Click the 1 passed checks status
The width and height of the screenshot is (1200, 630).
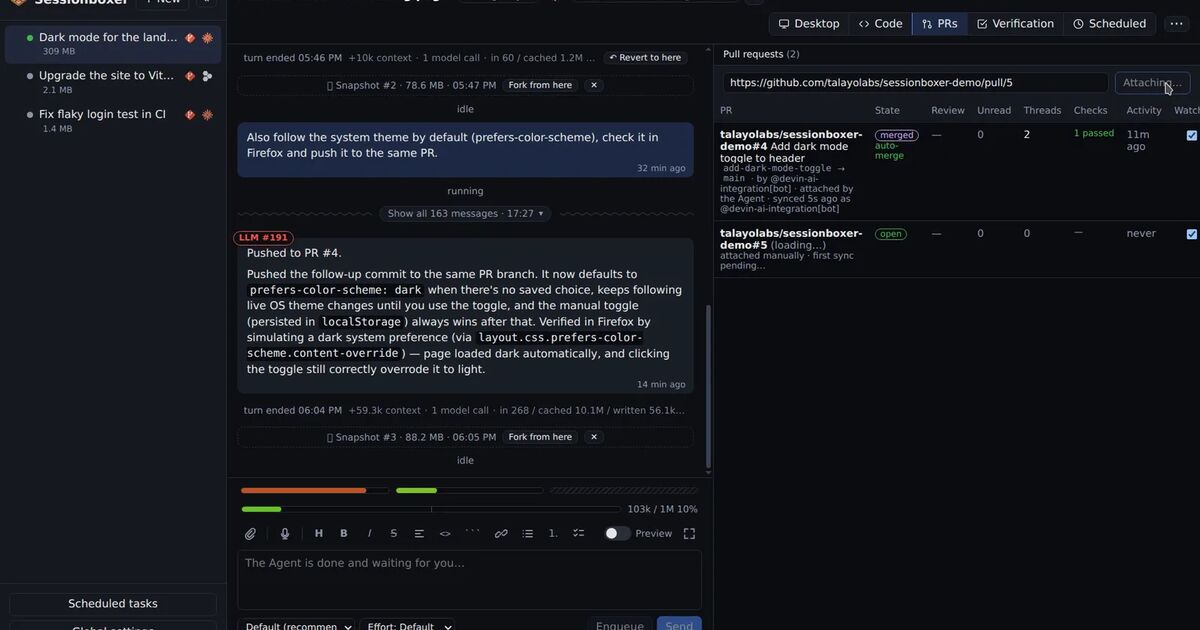click(1094, 134)
